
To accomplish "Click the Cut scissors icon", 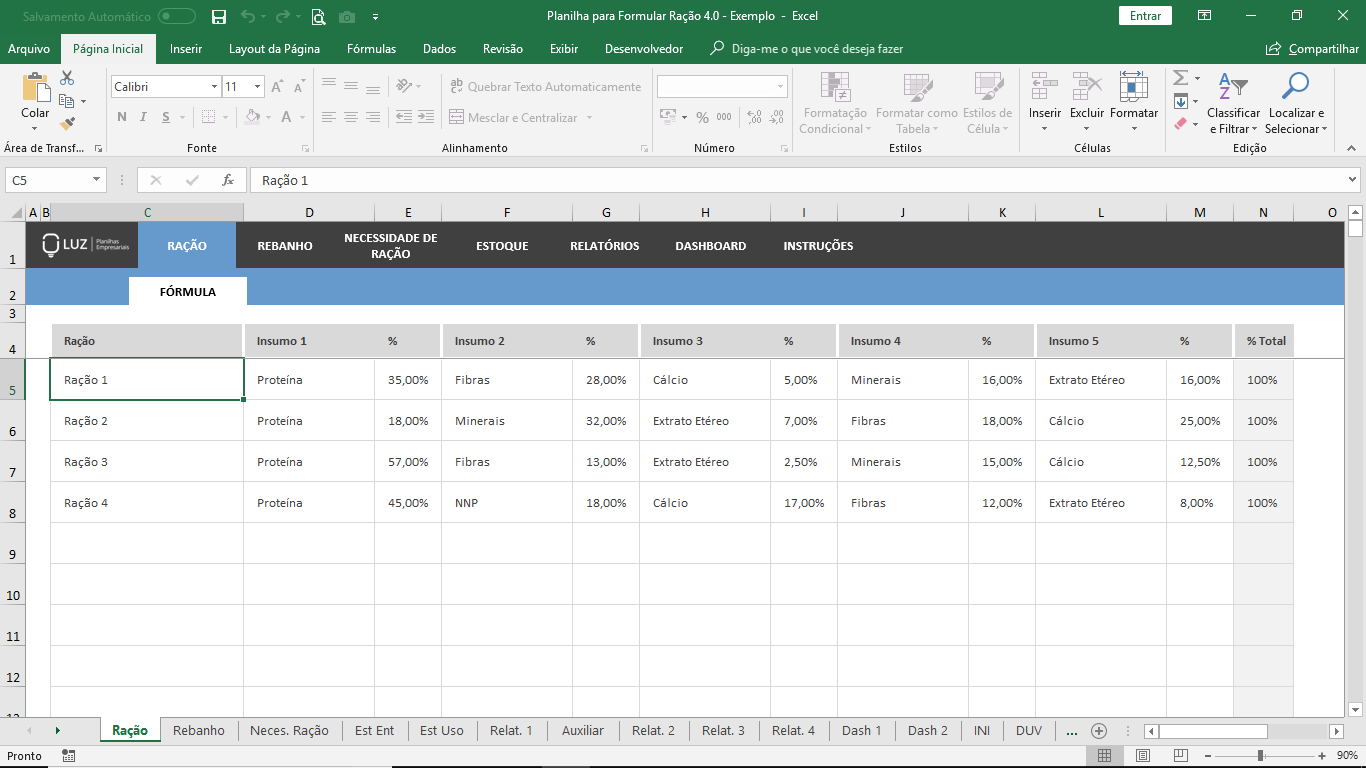I will tap(67, 78).
